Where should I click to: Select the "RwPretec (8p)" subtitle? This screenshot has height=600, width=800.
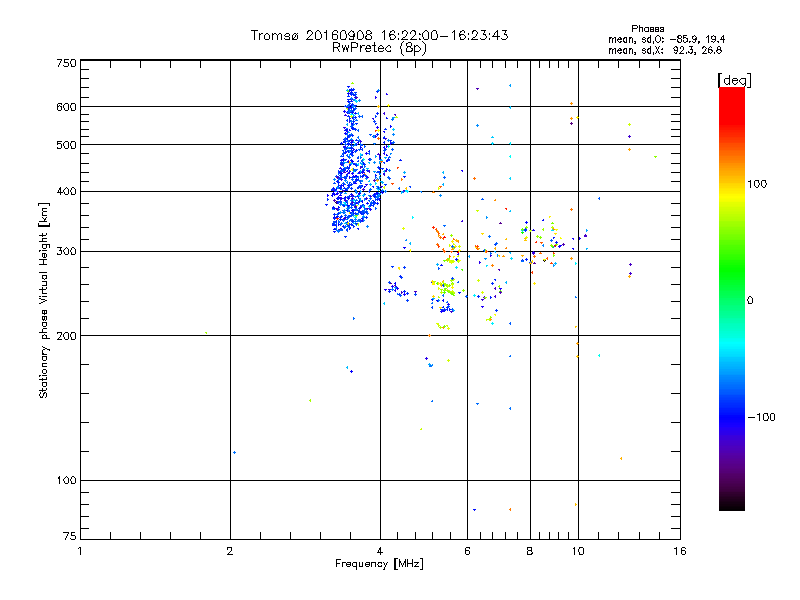point(379,48)
